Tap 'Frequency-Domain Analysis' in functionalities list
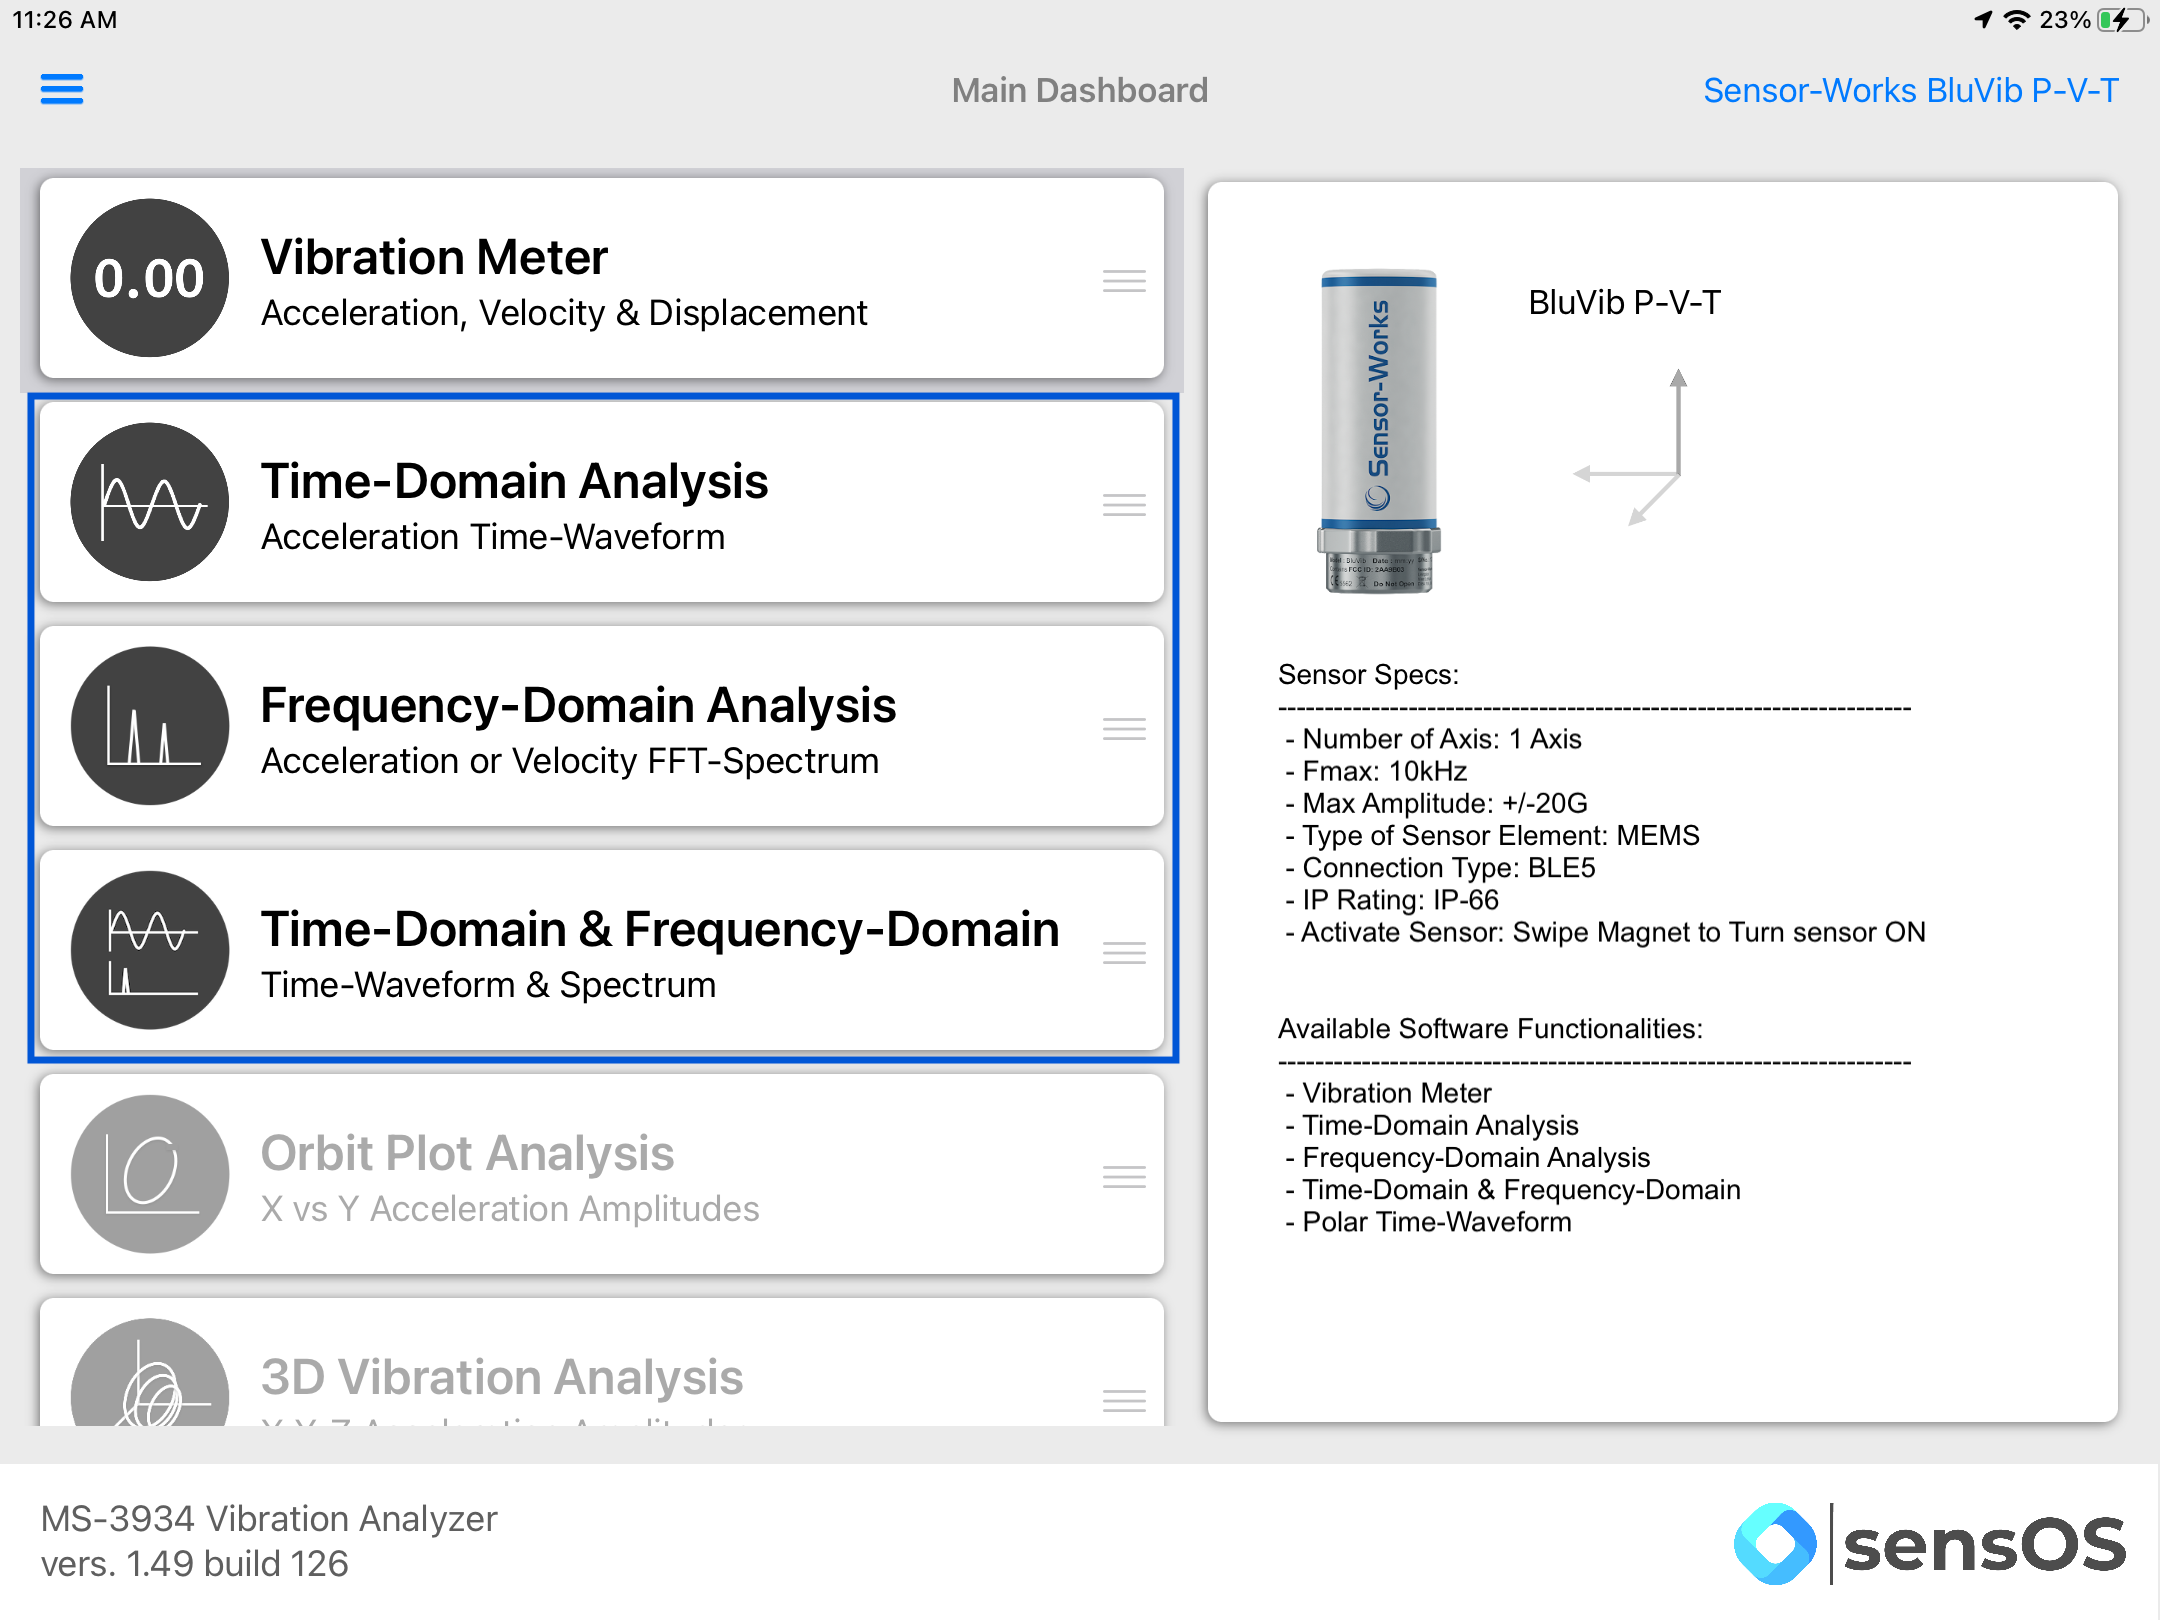Viewport: 2160px width, 1620px height. point(1467,1157)
